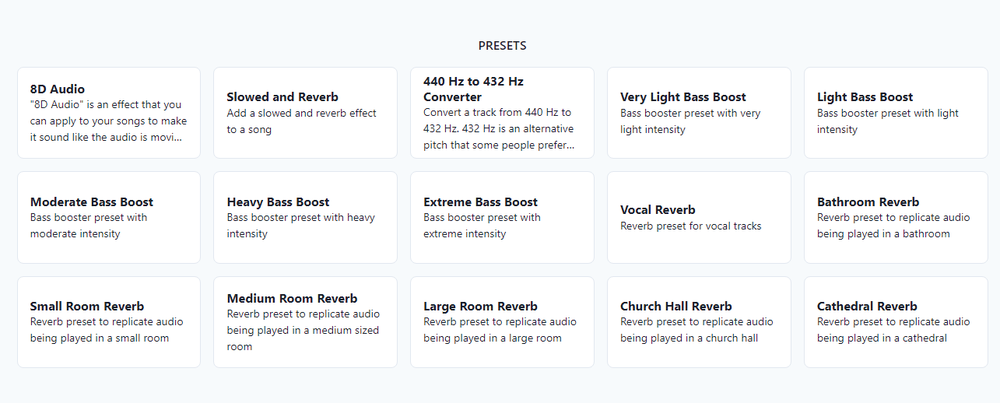Image resolution: width=1000 pixels, height=403 pixels.
Task: Click the 'Reverb preset for vocal tracks' description
Action: [x=691, y=226]
